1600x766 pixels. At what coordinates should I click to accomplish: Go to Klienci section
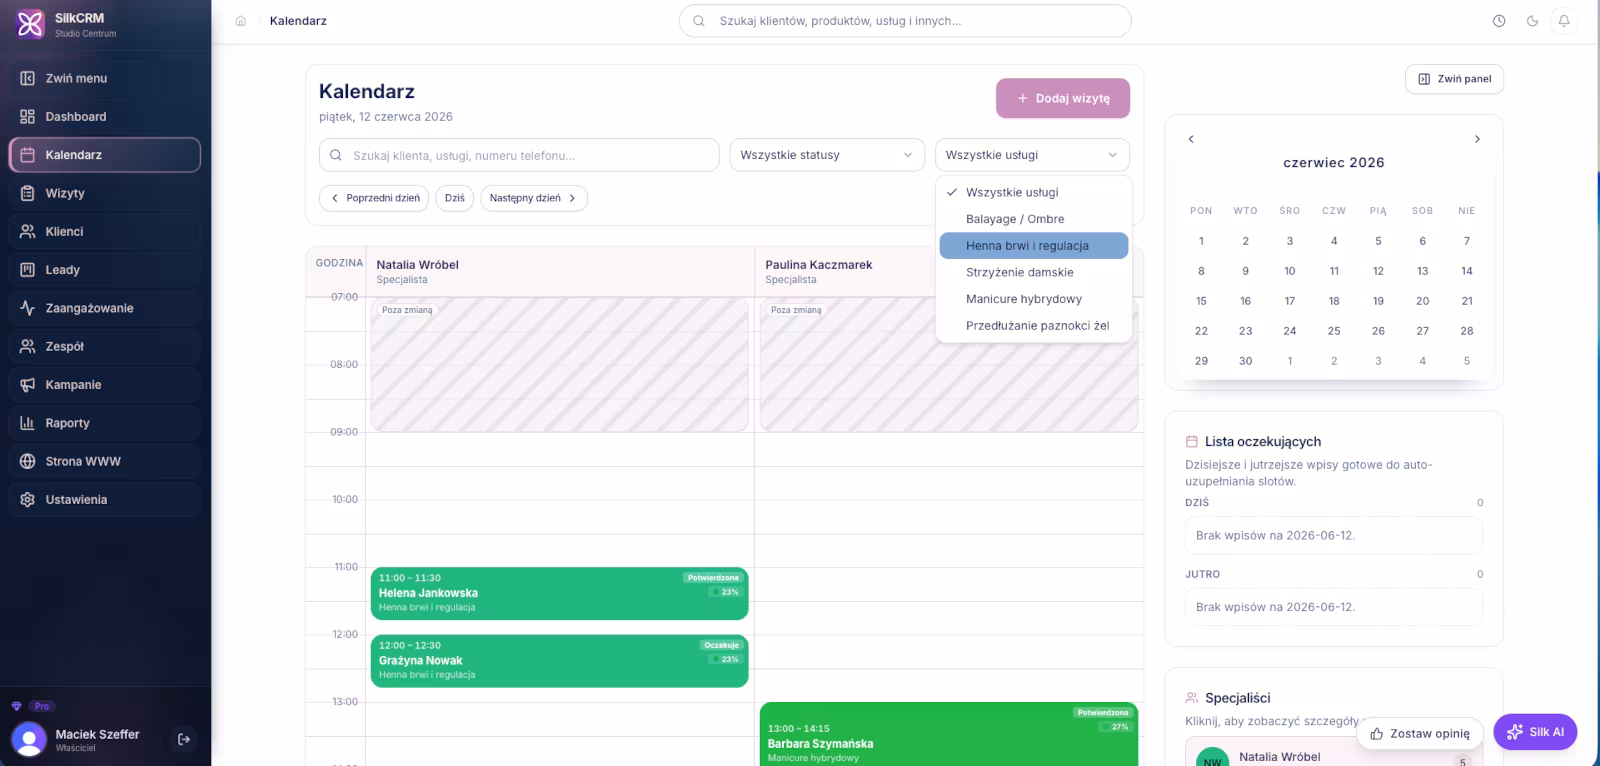click(105, 231)
